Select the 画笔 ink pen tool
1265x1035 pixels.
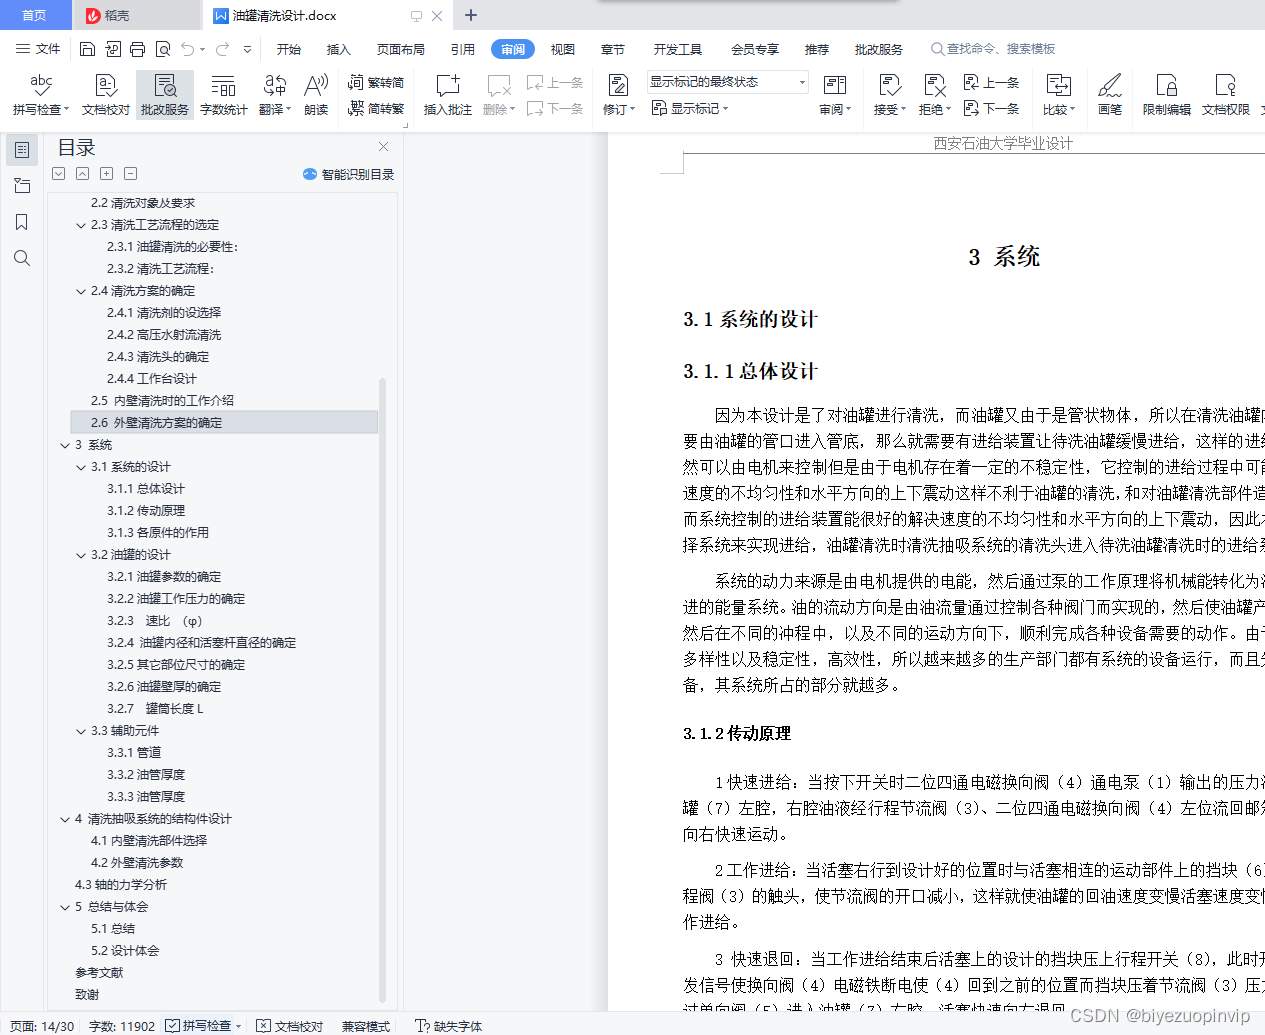coord(1110,95)
